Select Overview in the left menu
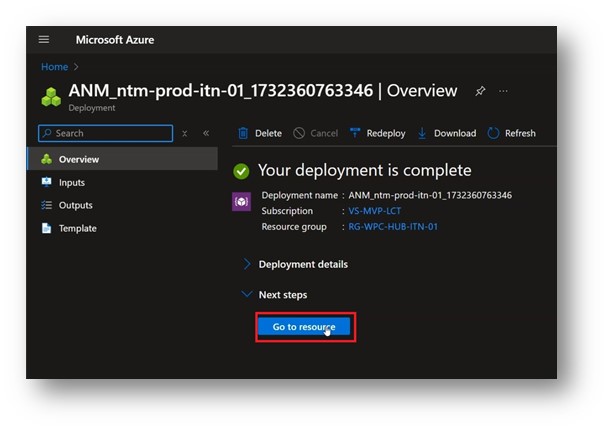The image size is (609, 431). 78,159
